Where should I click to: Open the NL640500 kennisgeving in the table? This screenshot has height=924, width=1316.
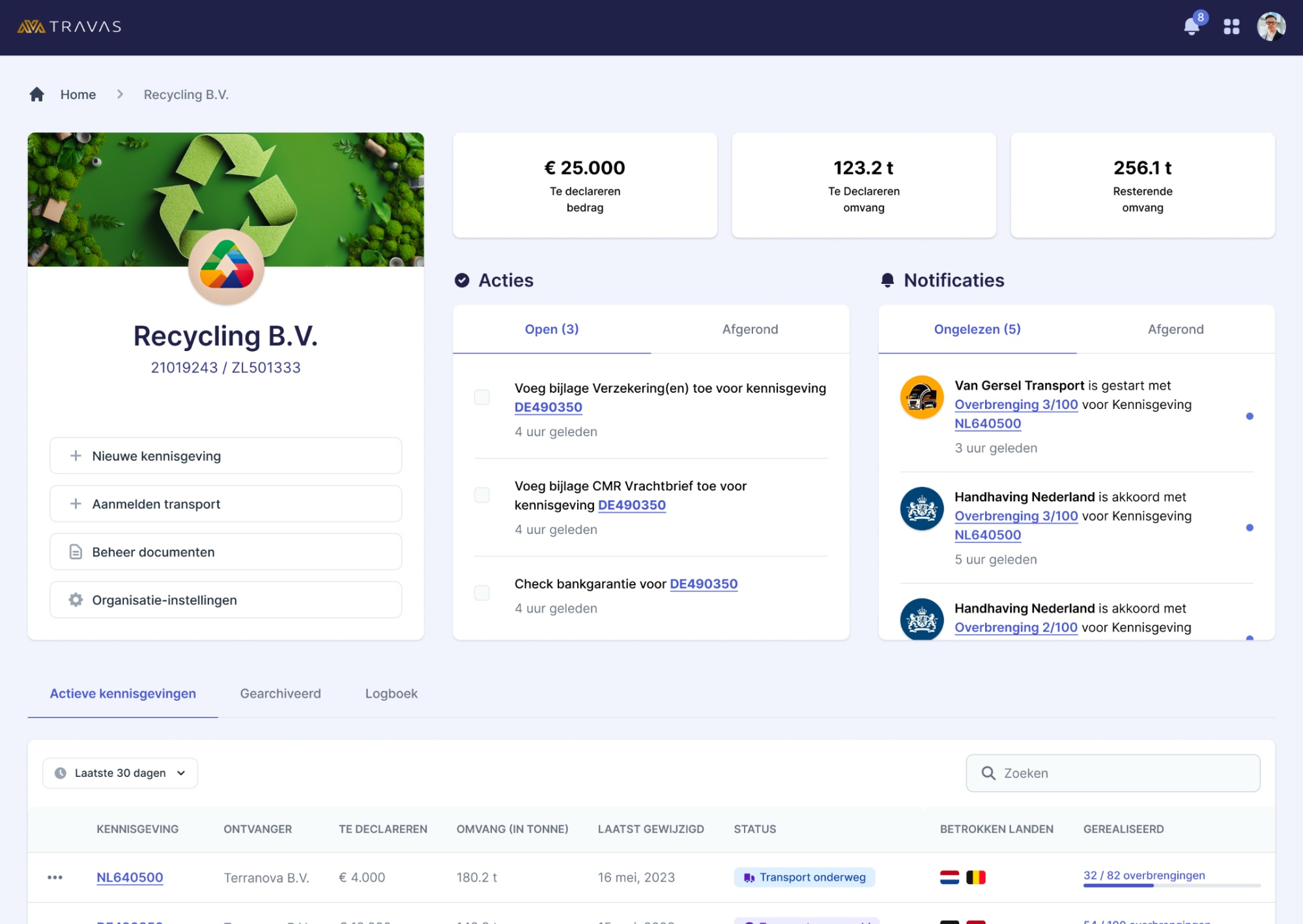(131, 886)
